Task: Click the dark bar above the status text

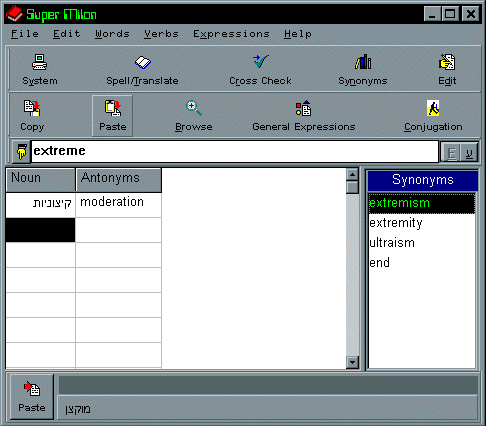Action: click(x=268, y=385)
